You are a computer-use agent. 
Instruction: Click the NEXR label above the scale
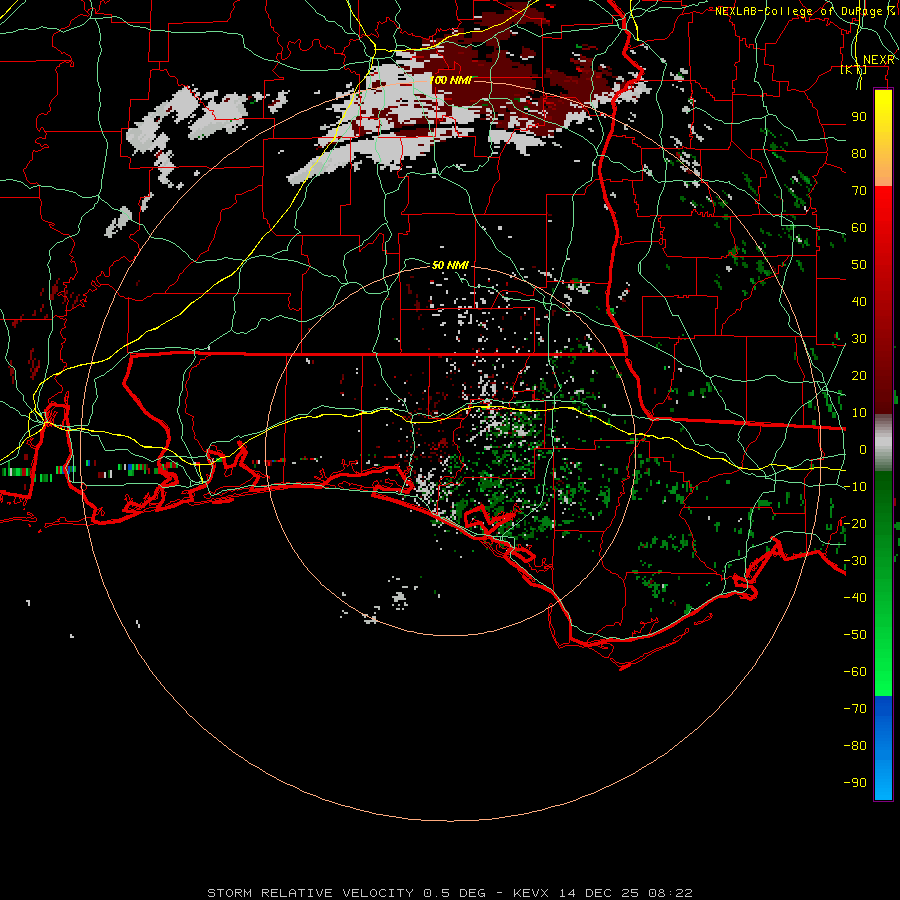click(x=878, y=60)
